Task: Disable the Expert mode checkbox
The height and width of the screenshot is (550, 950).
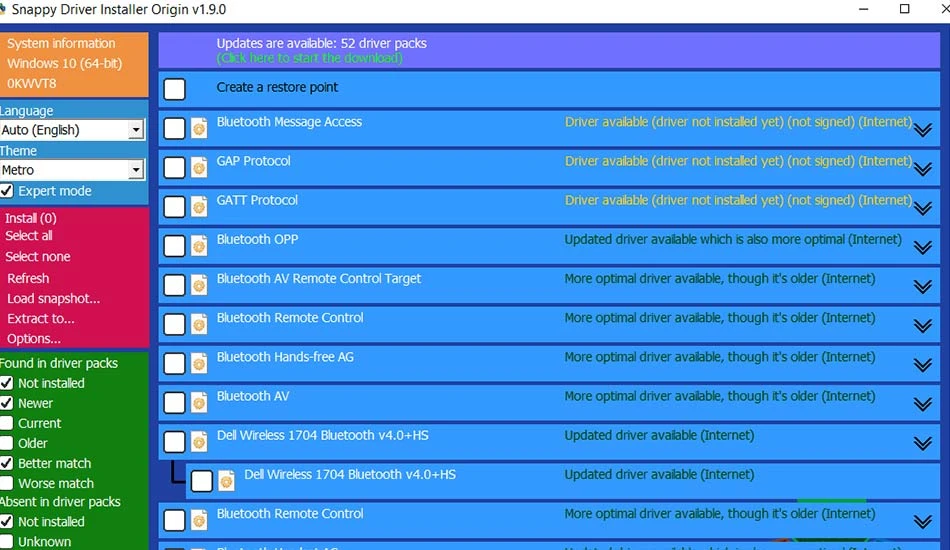Action: click(7, 191)
